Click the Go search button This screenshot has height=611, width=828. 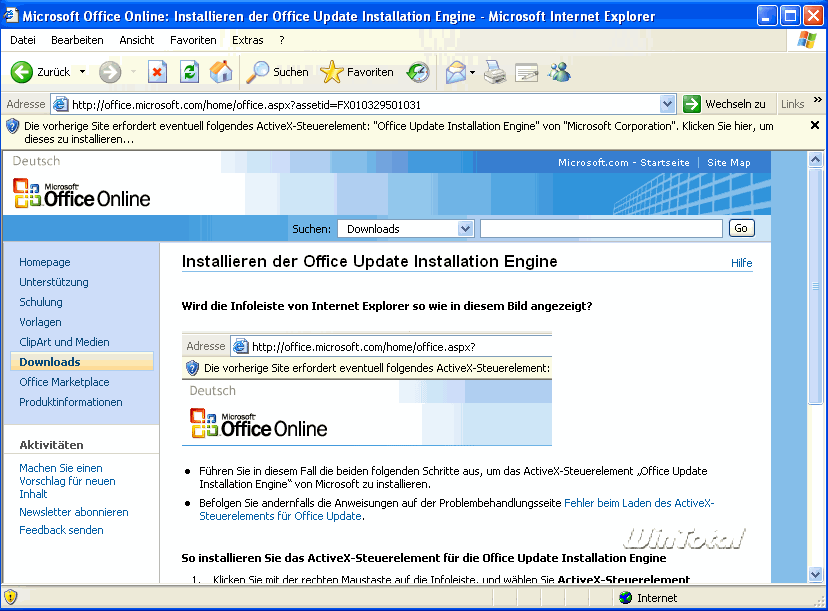click(741, 228)
